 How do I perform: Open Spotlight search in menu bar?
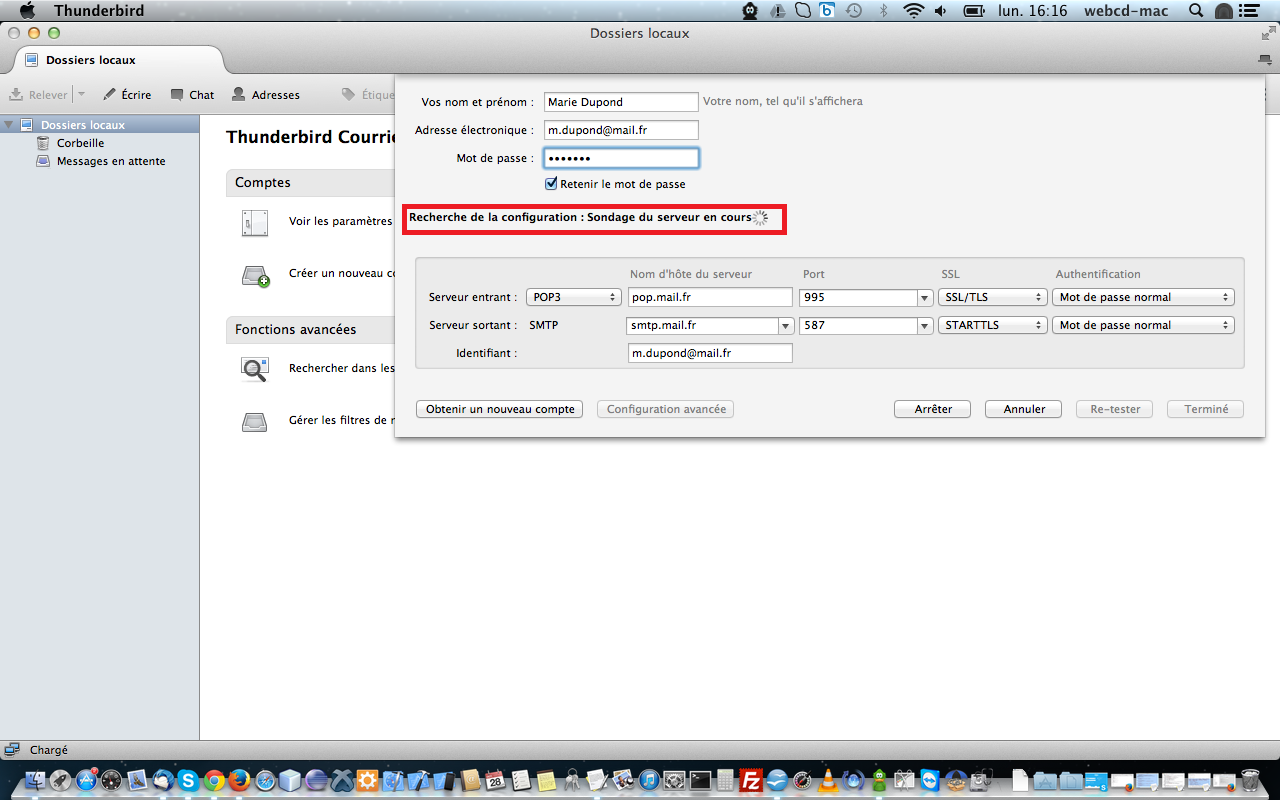point(1196,11)
